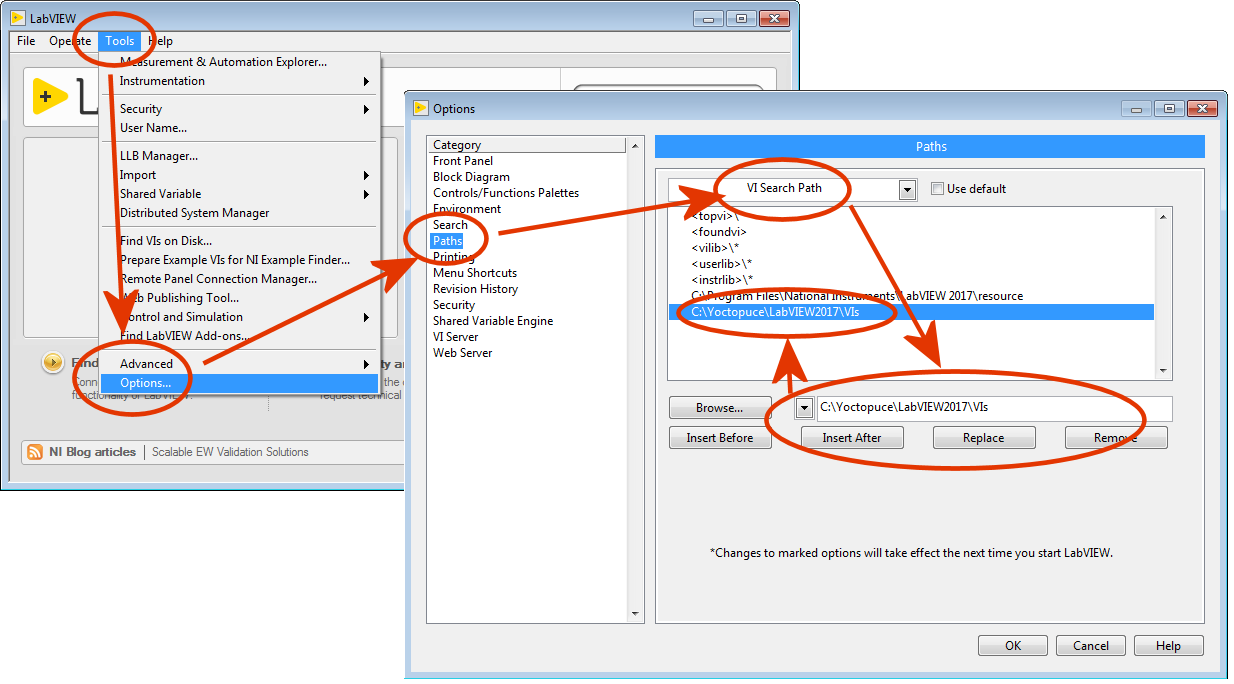Open the path history dropdown beside Browse
This screenshot has height=684, width=1234.
804,408
